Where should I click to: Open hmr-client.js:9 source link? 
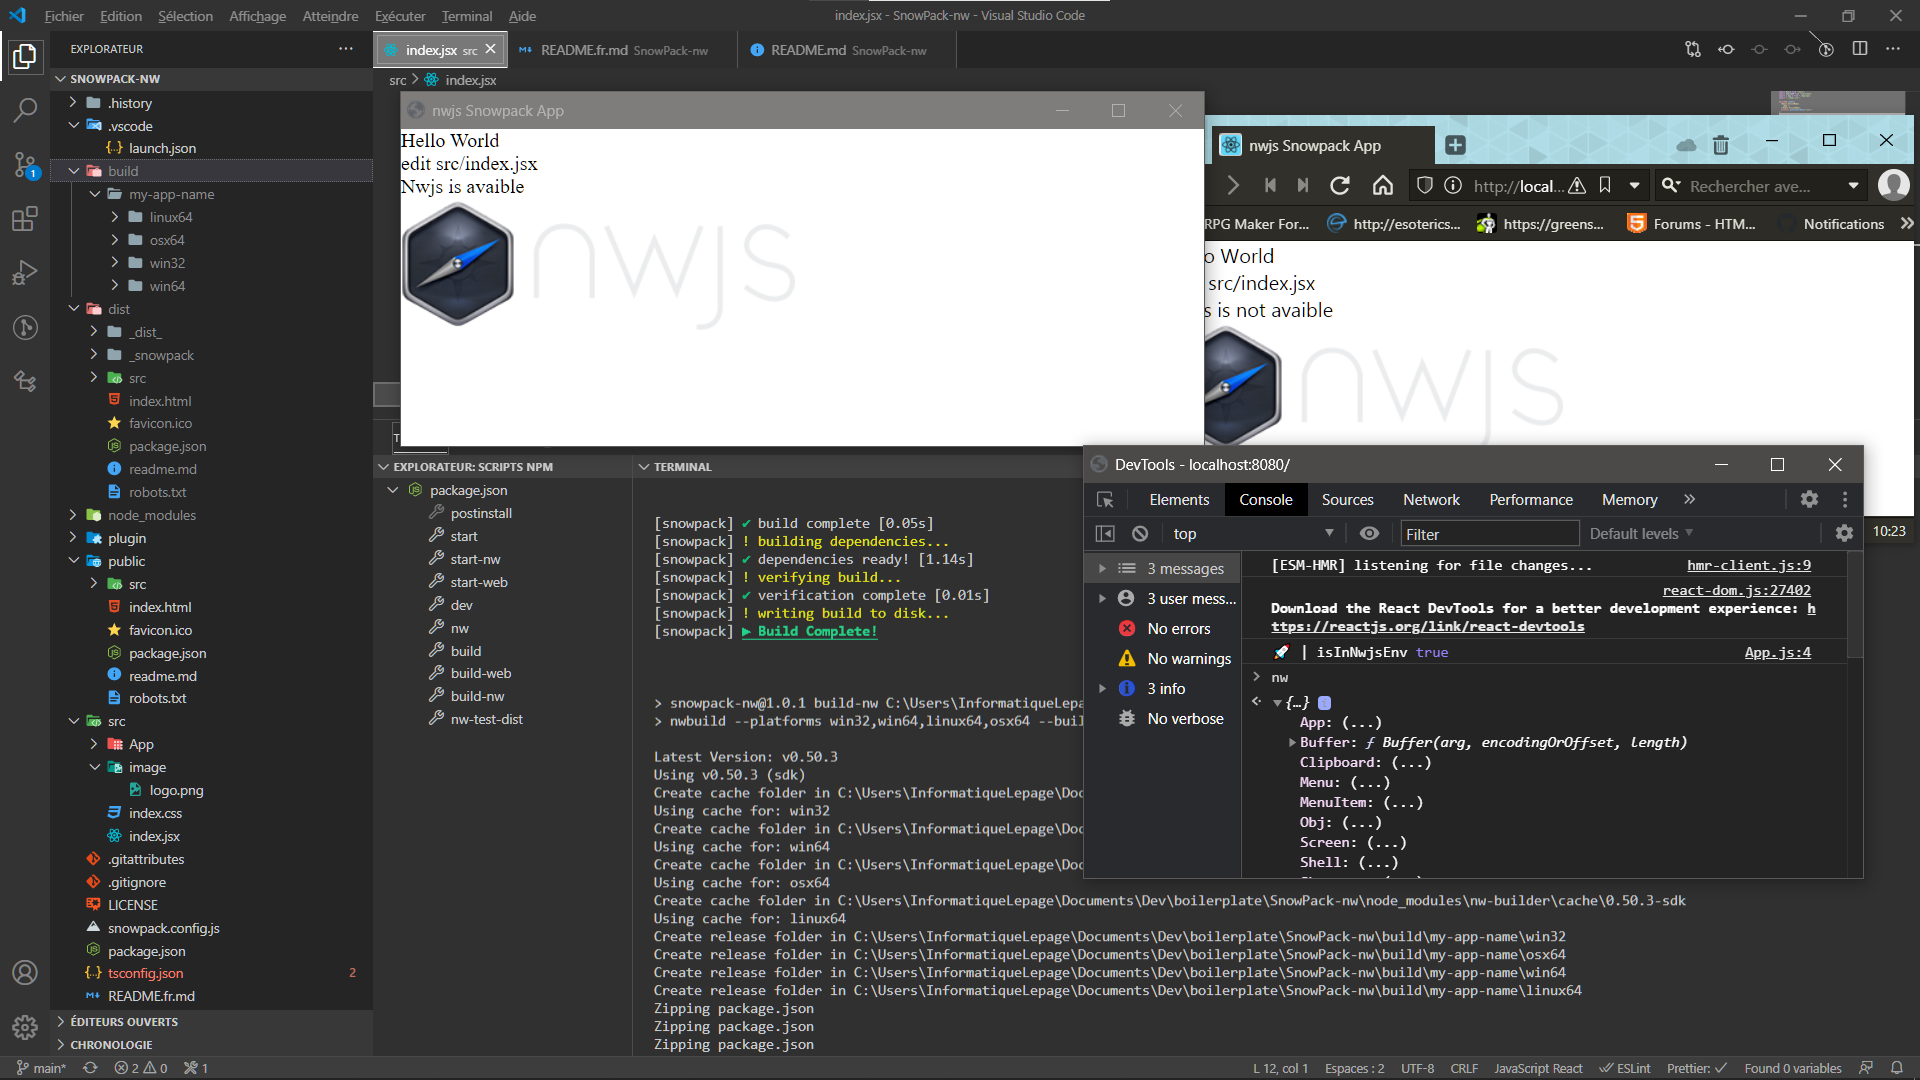pyautogui.click(x=1748, y=566)
